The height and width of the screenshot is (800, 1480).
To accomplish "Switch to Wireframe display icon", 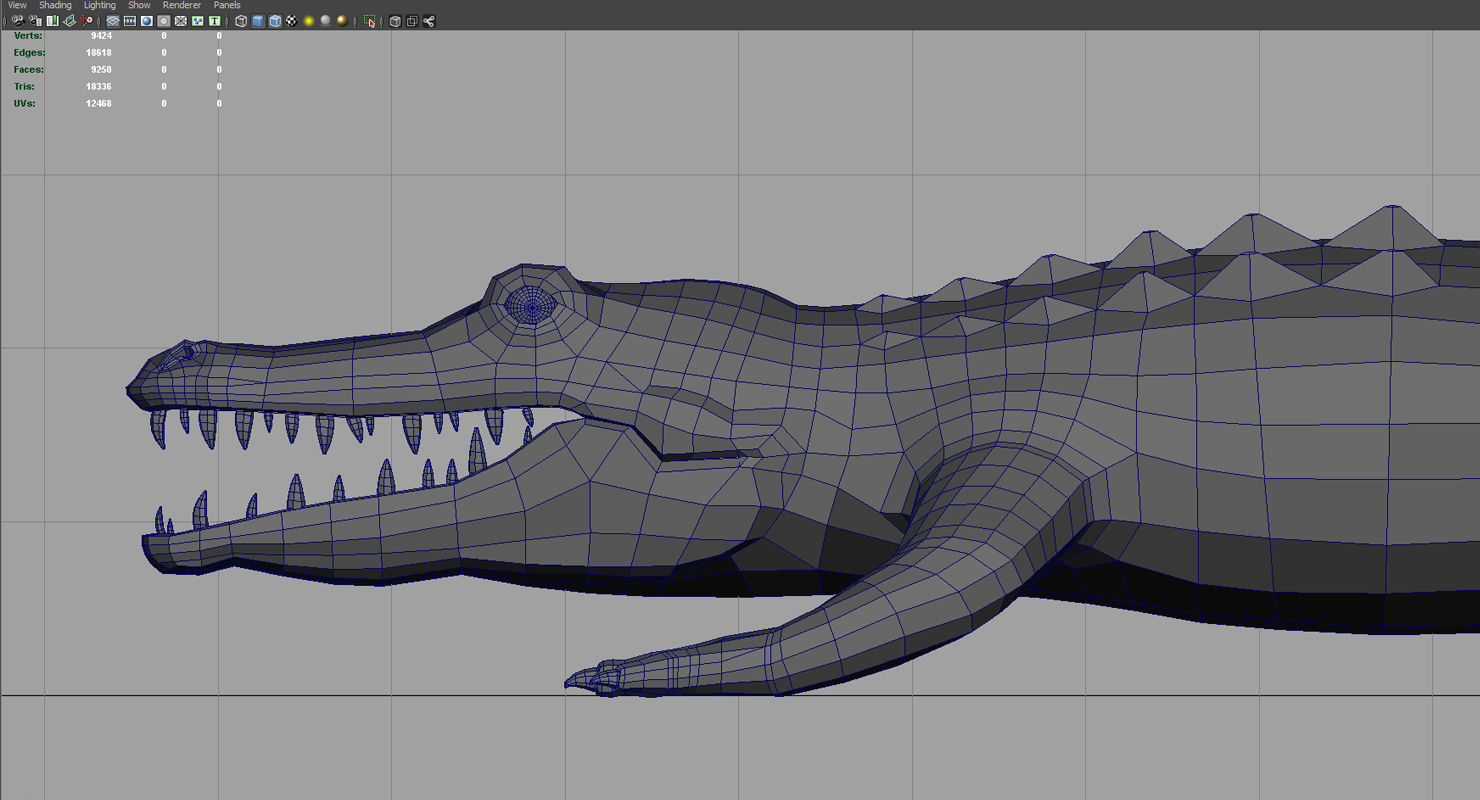I will click(241, 21).
